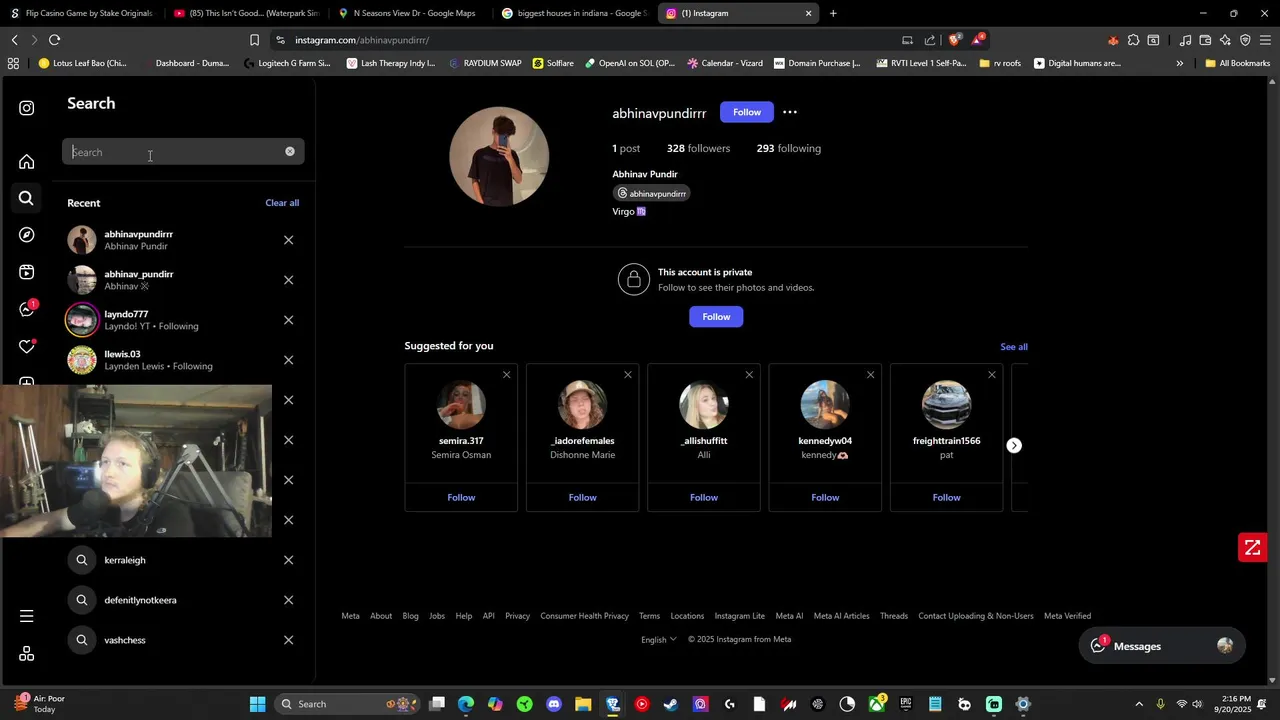This screenshot has height=720, width=1280.
Task: Open Instagram home via logo icon
Action: (x=27, y=108)
